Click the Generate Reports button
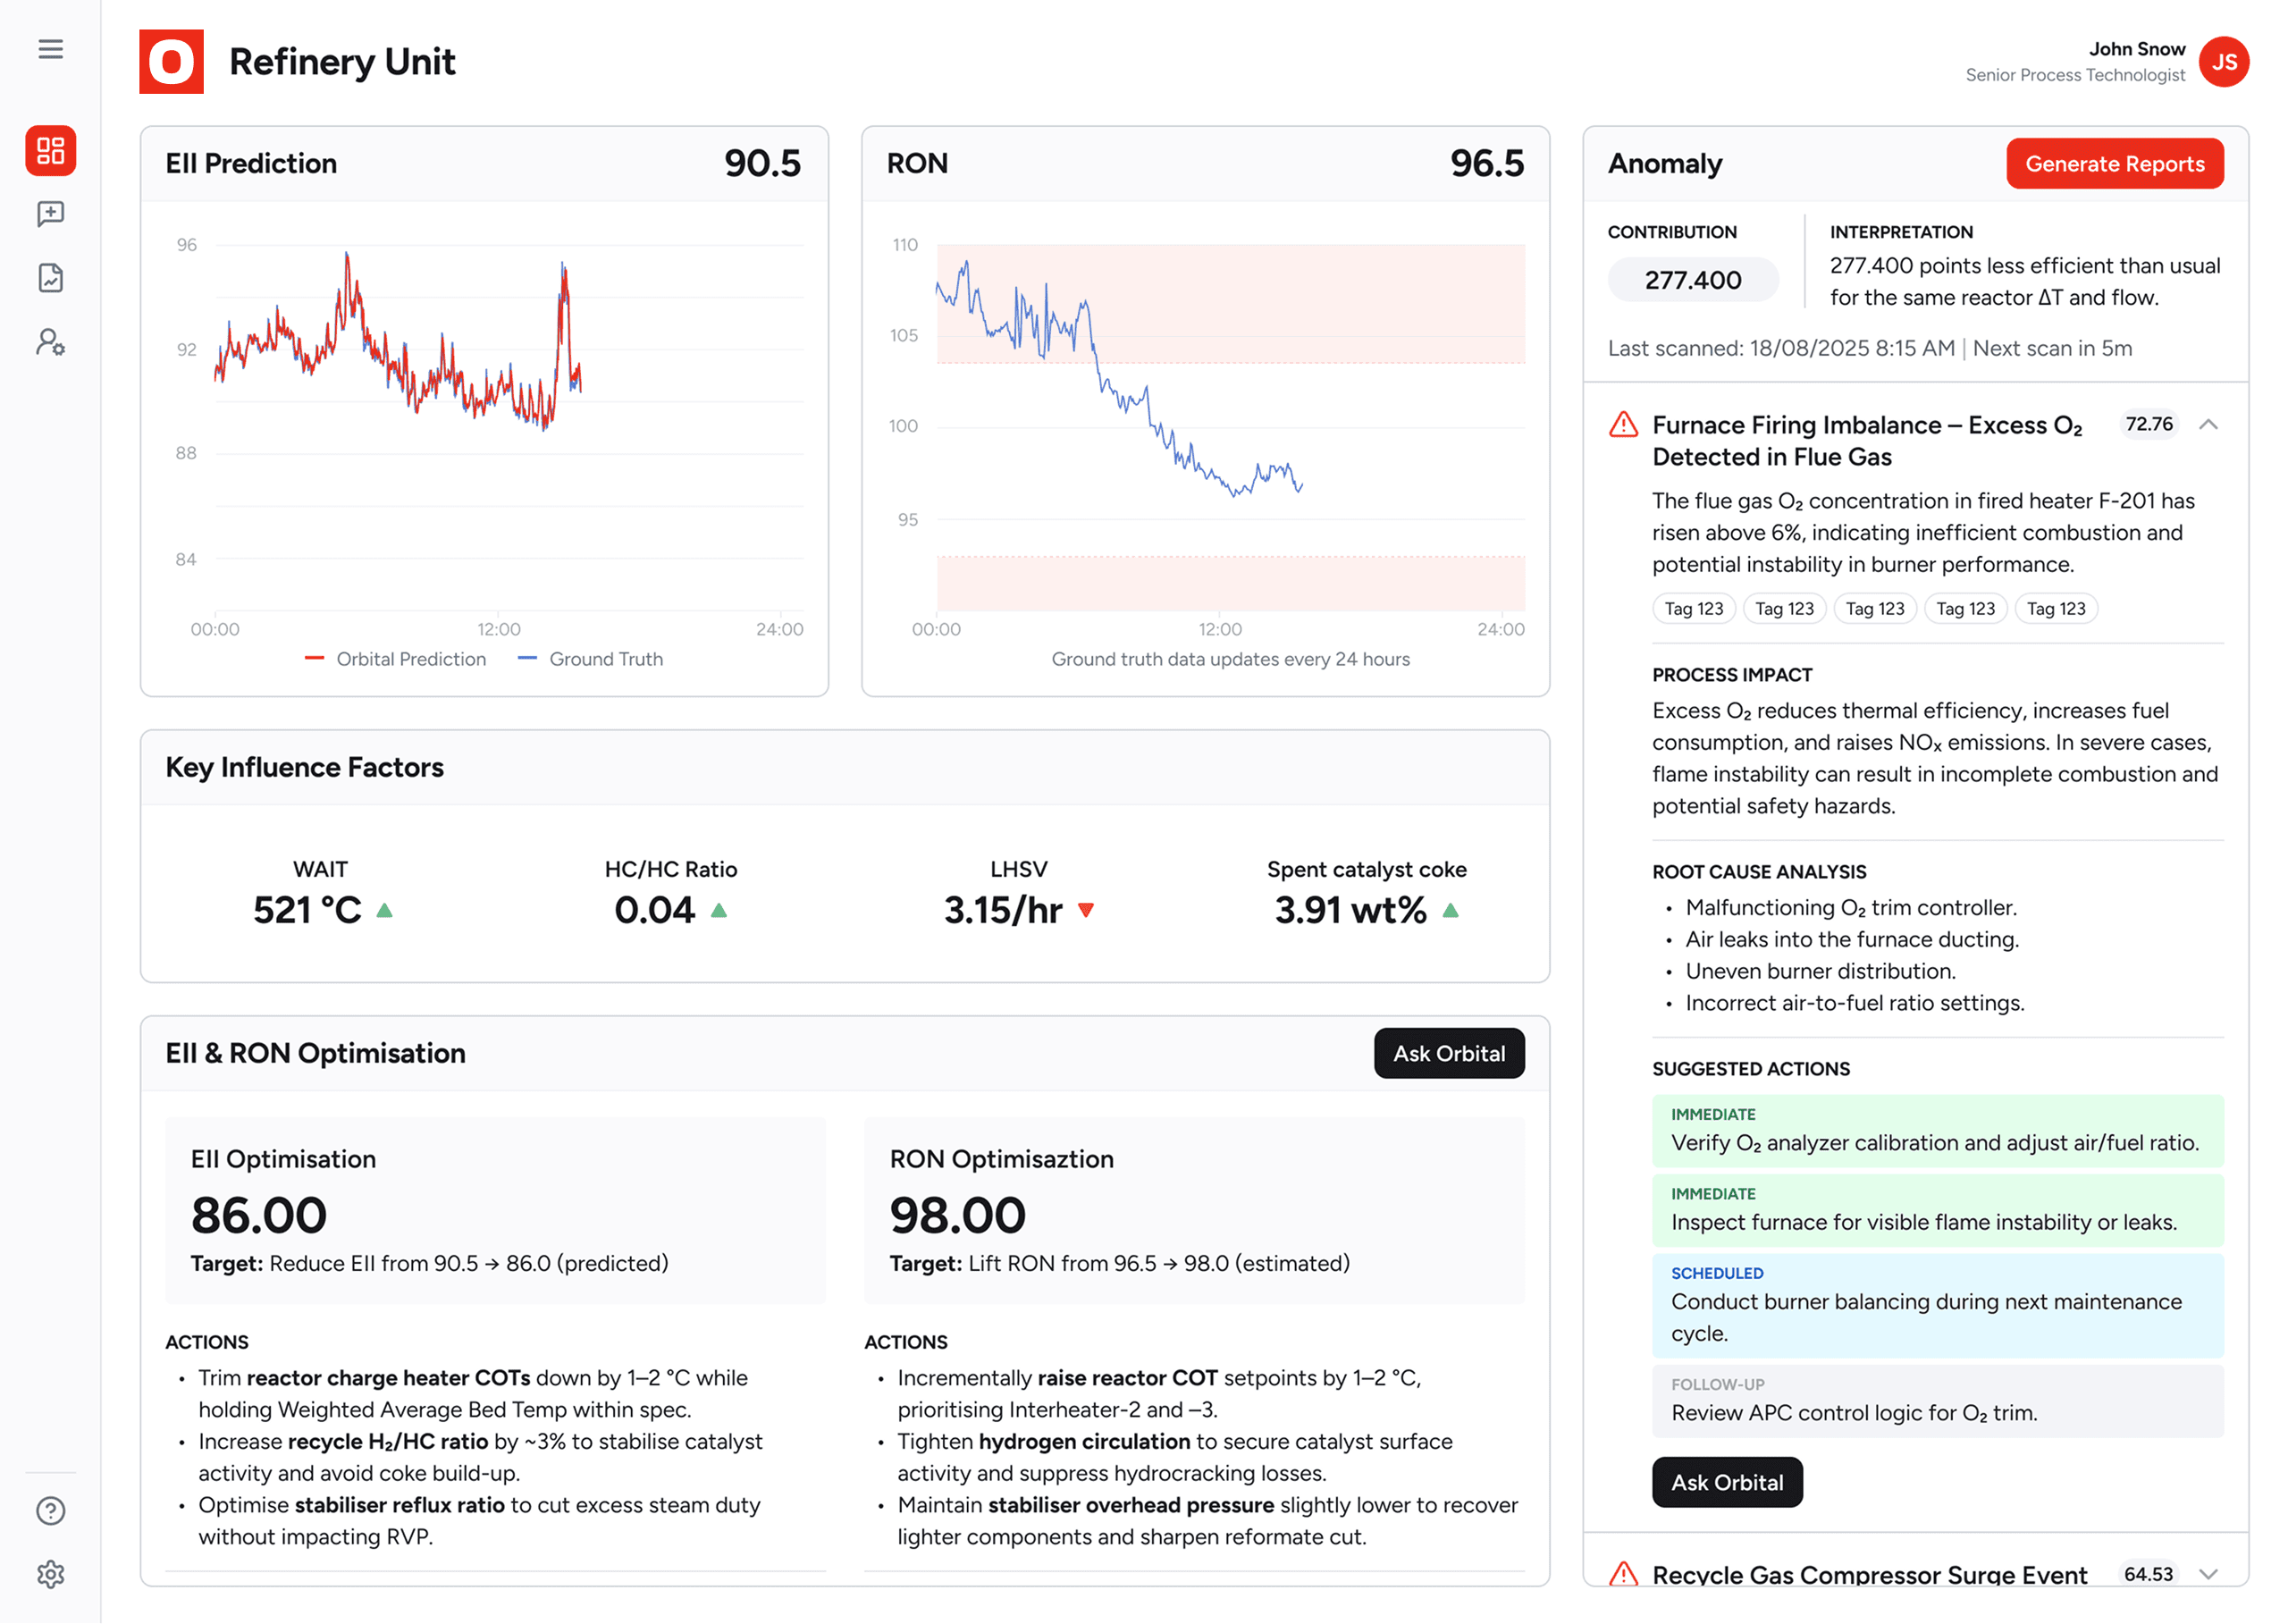Screen dimensions: 2288x1624 point(2114,164)
